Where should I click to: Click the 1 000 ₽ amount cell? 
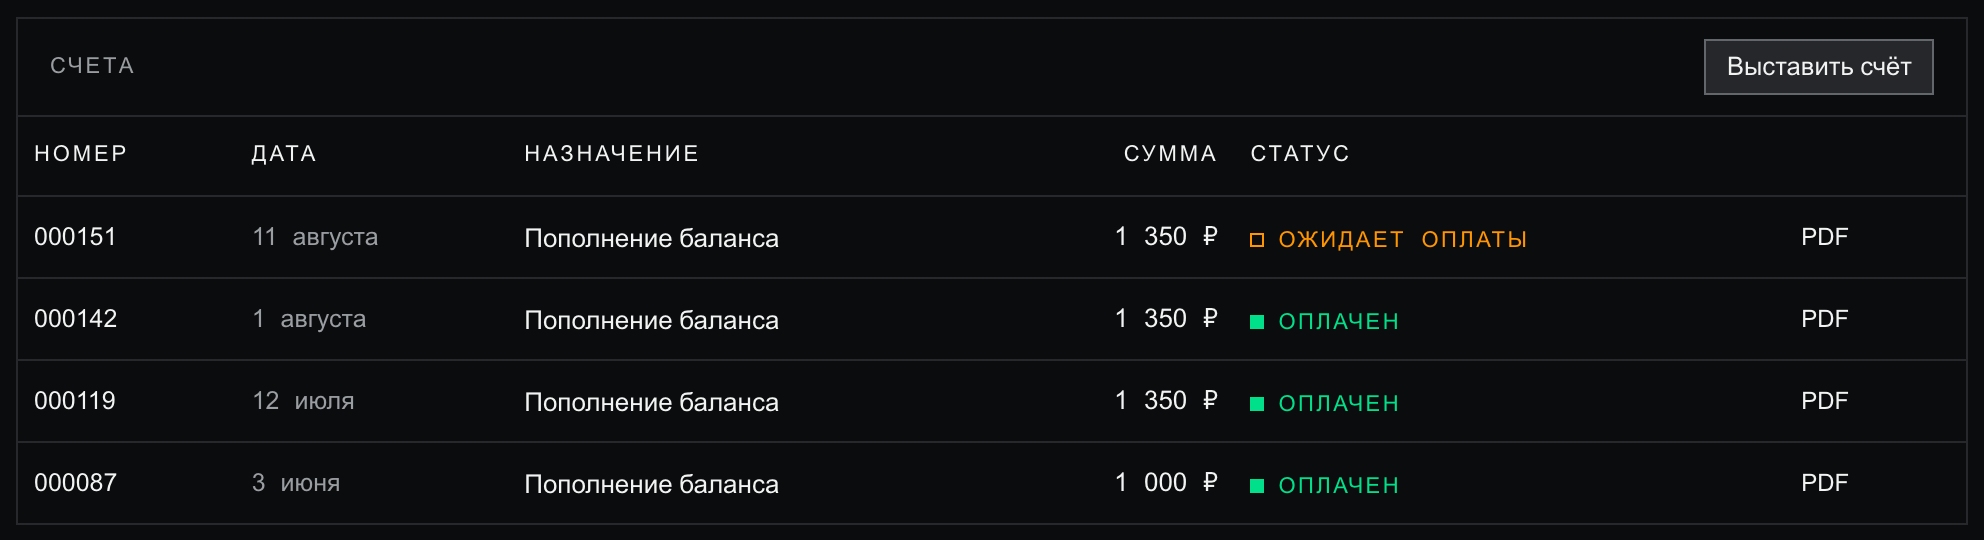1166,483
